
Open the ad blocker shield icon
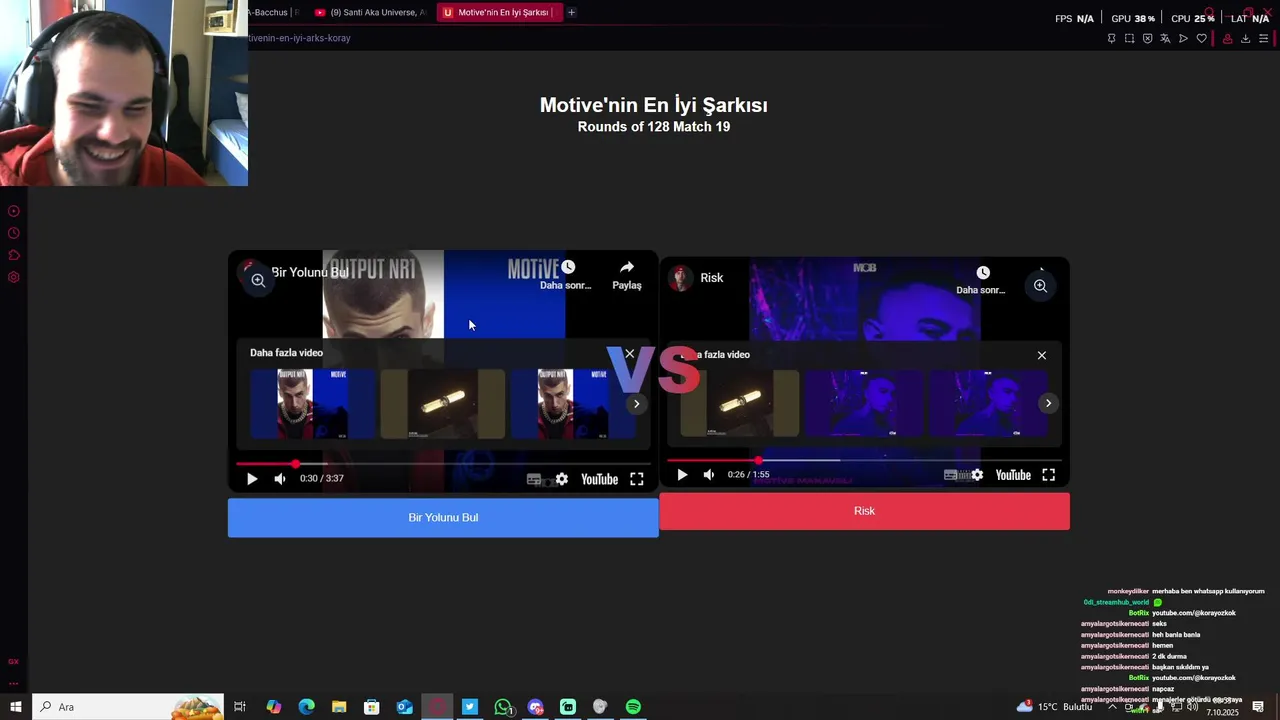click(x=1147, y=38)
